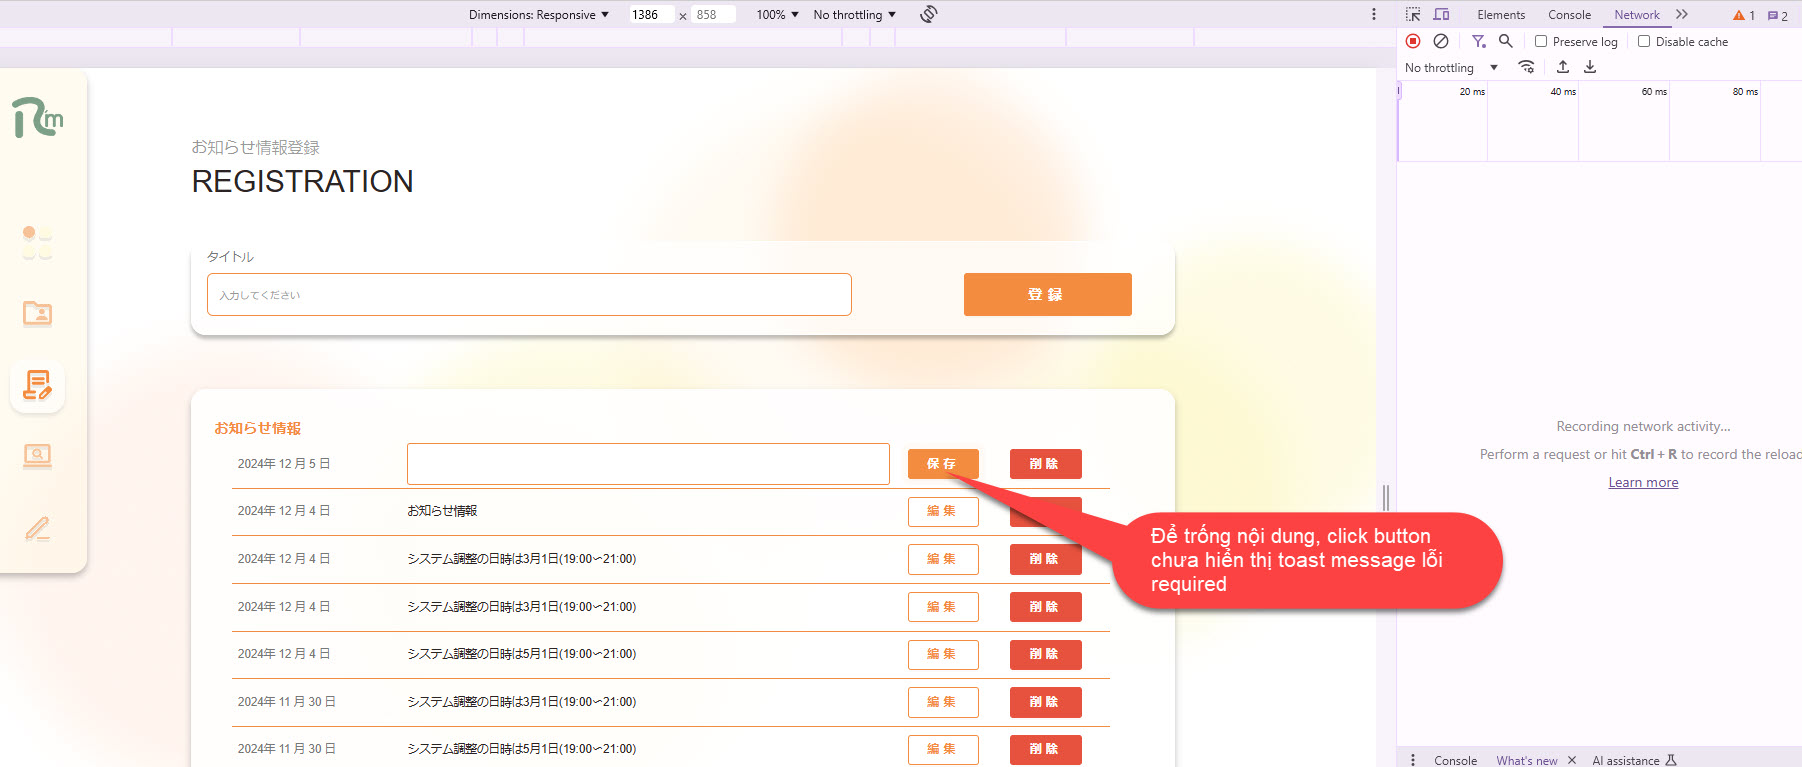The image size is (1802, 767).
Task: Click the rotate device icon
Action: coord(928,14)
